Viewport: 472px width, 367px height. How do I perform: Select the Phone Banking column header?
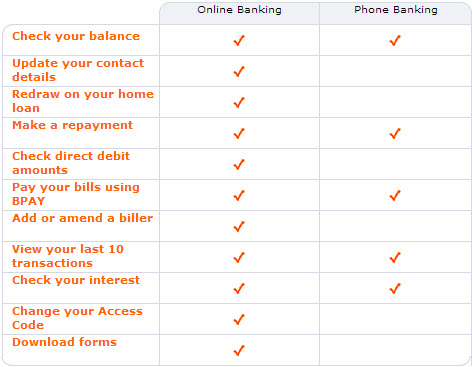point(396,10)
